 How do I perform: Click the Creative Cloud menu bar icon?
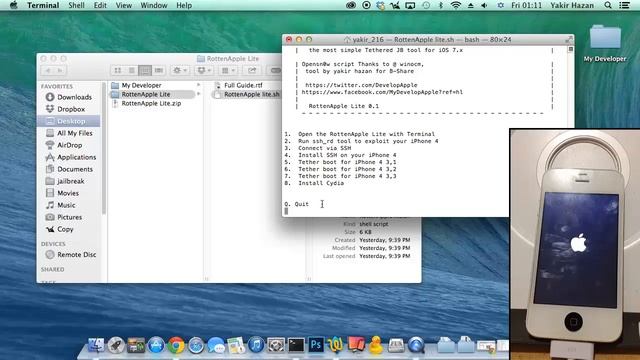point(351,5)
